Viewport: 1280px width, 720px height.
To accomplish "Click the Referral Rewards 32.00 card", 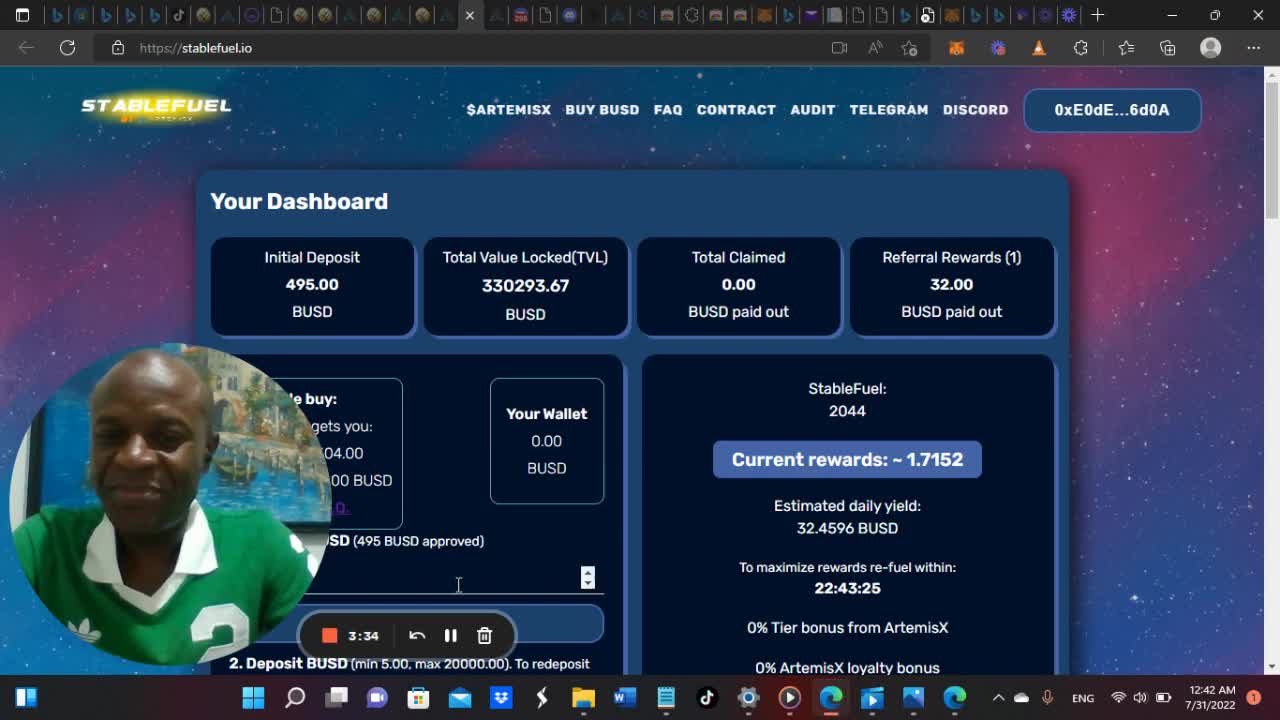I will 952,286.
